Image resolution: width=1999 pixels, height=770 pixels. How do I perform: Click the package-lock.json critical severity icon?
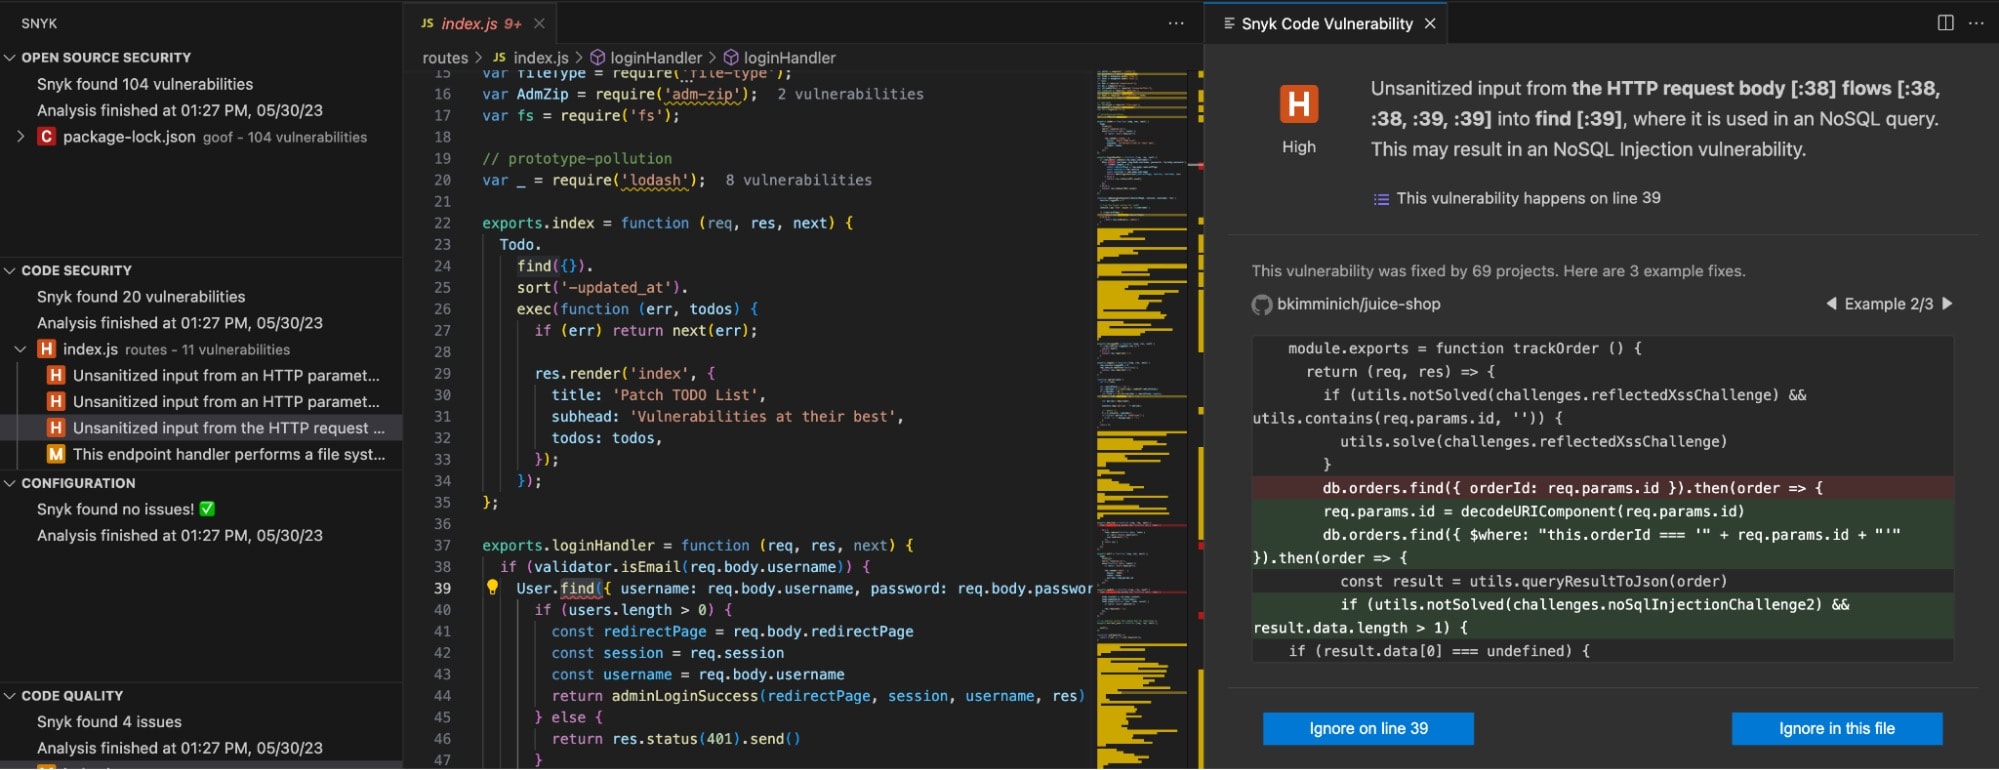[x=46, y=136]
